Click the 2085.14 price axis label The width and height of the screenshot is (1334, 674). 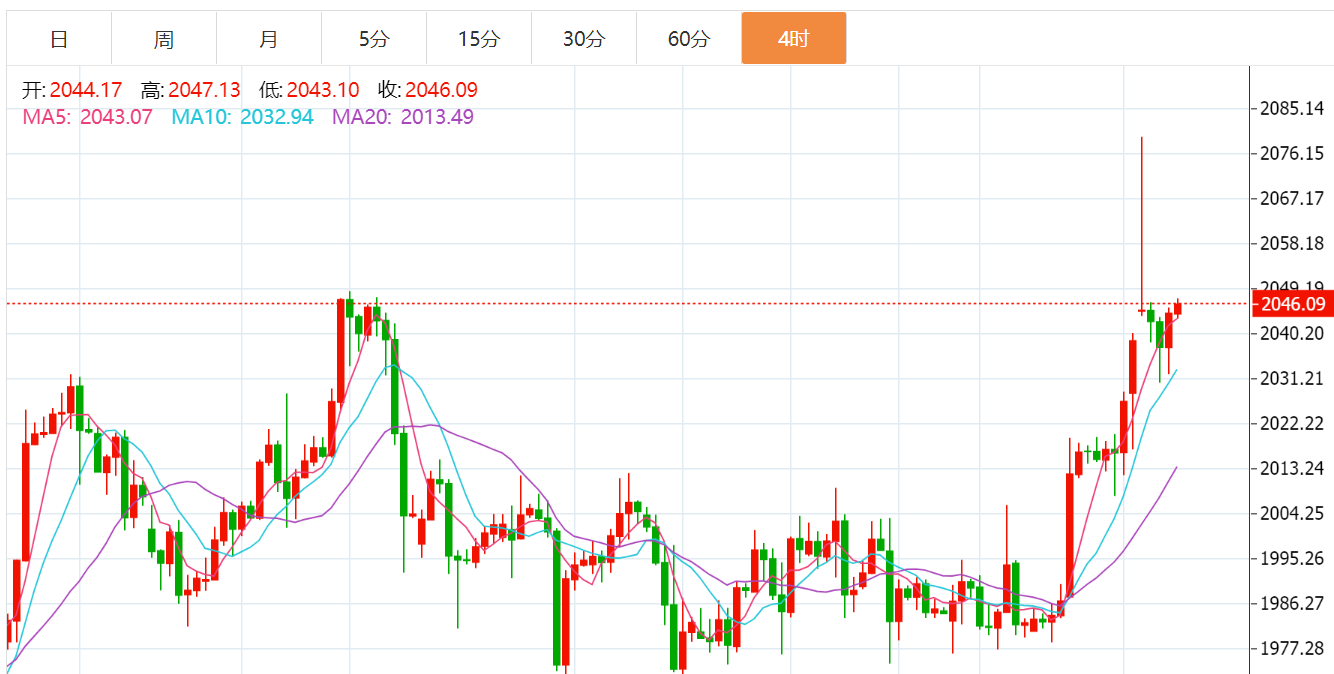(1292, 108)
